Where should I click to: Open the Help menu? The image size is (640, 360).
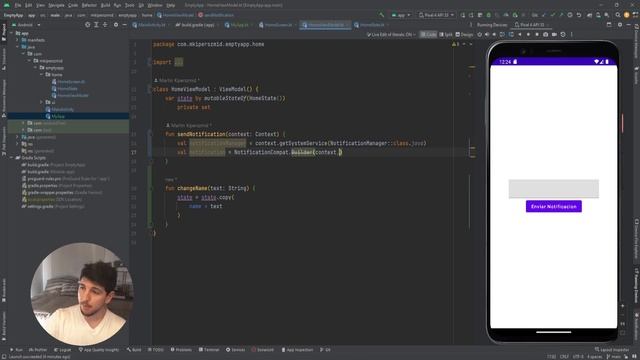click(x=171, y=5)
